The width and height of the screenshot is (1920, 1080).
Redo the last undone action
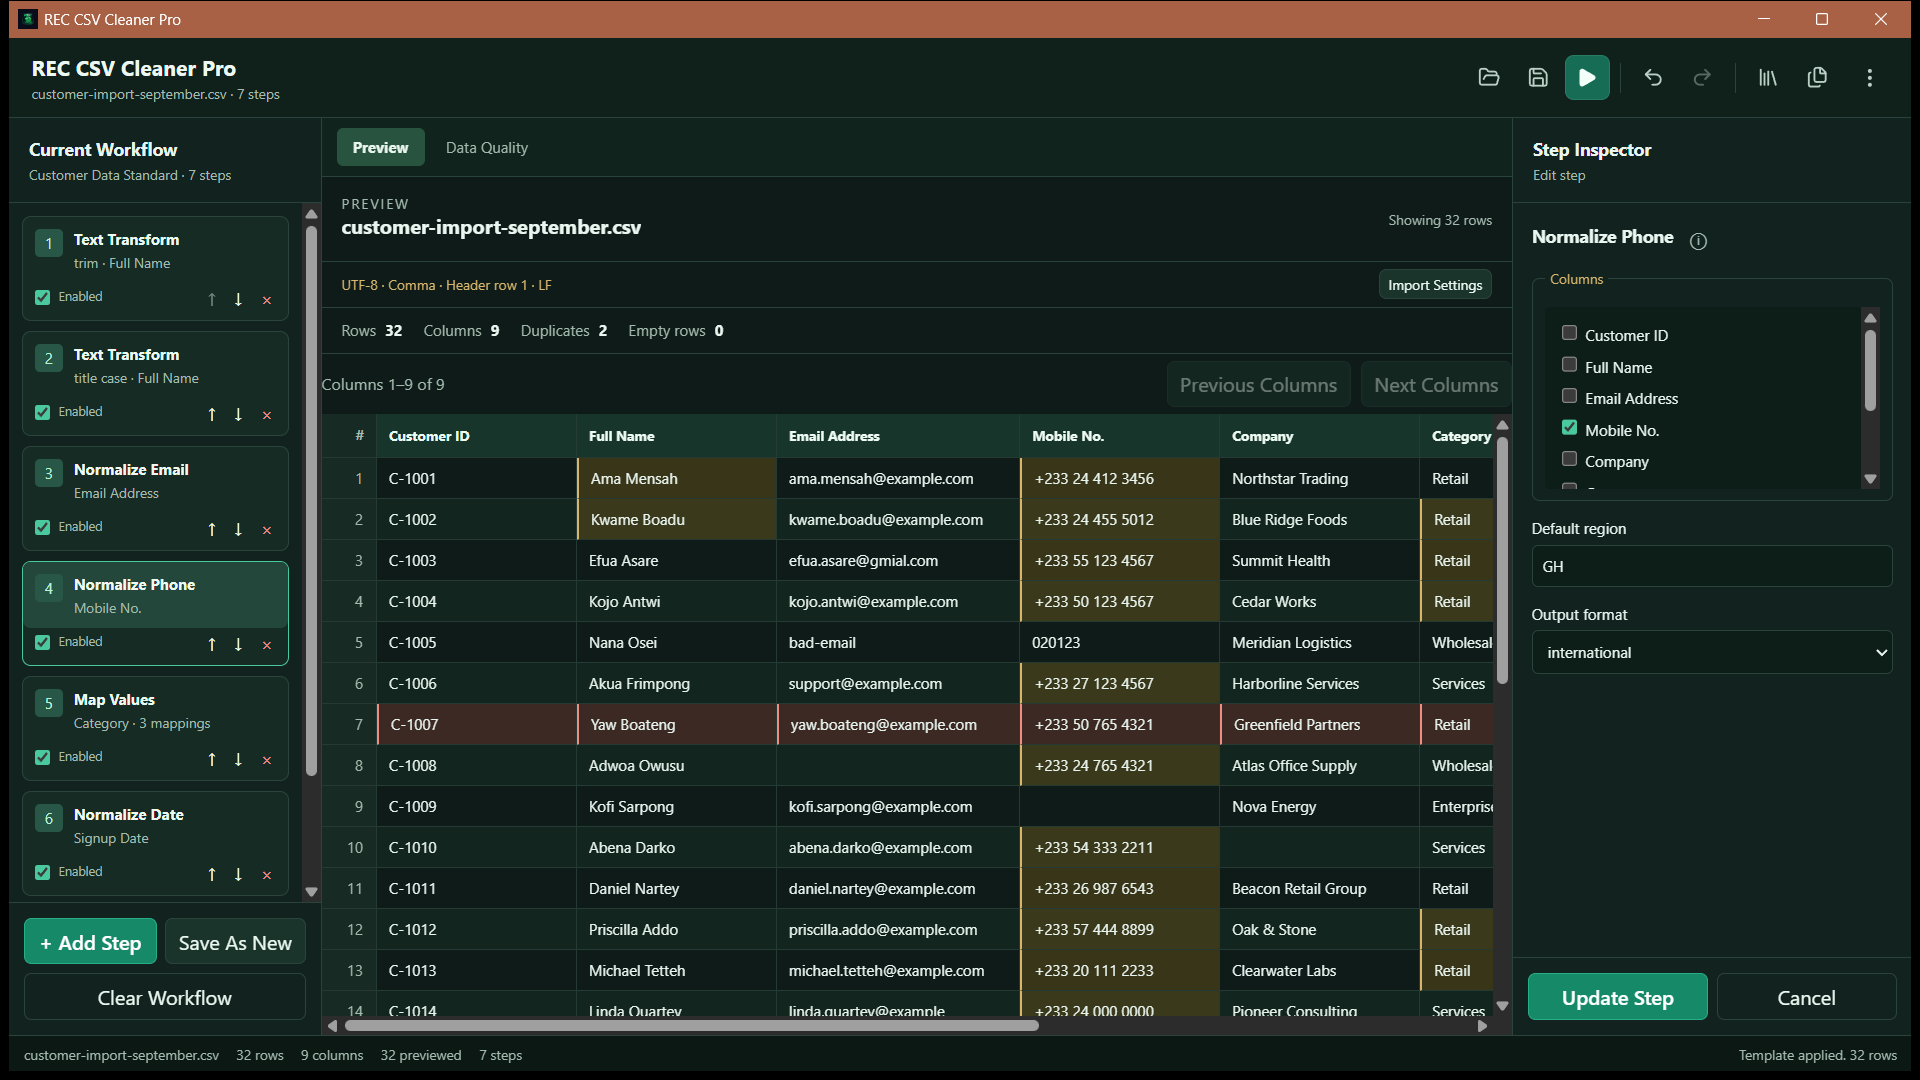(x=1702, y=78)
